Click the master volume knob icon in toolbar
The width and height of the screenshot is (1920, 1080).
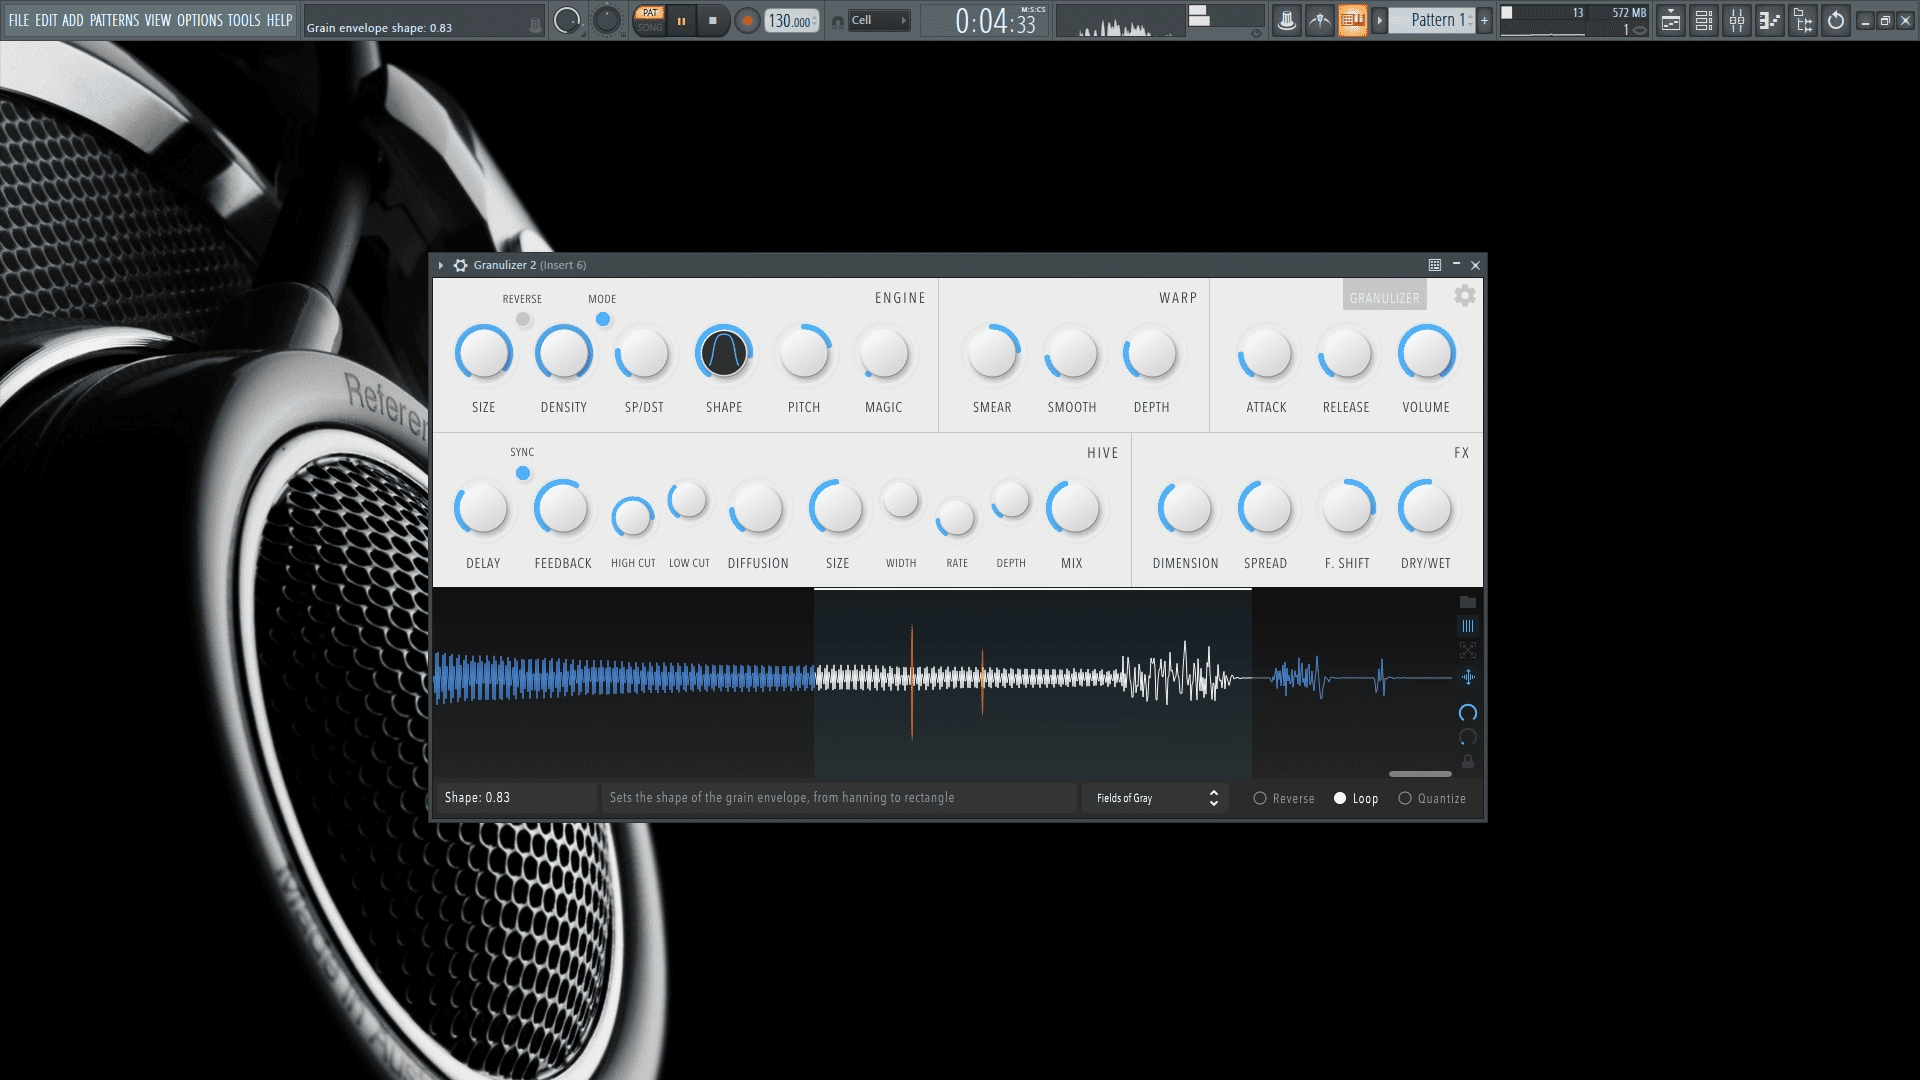point(567,20)
